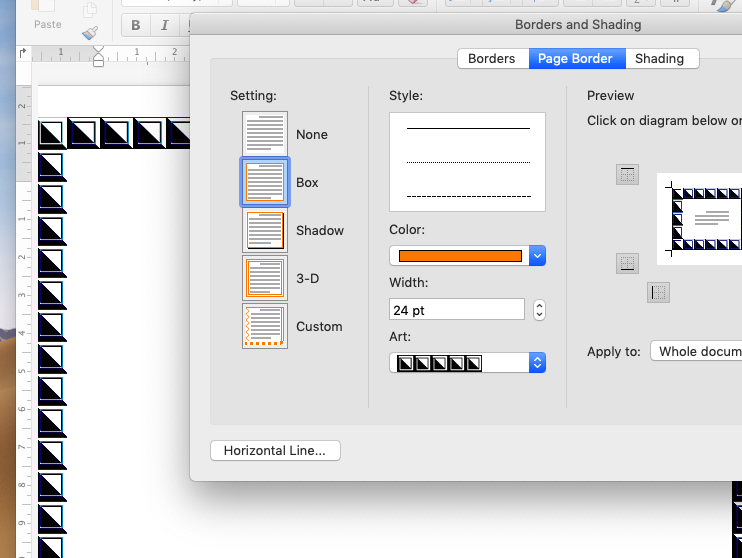Viewport: 742px width, 558px height.
Task: Click the Horizontal Line... button
Action: tap(275, 450)
